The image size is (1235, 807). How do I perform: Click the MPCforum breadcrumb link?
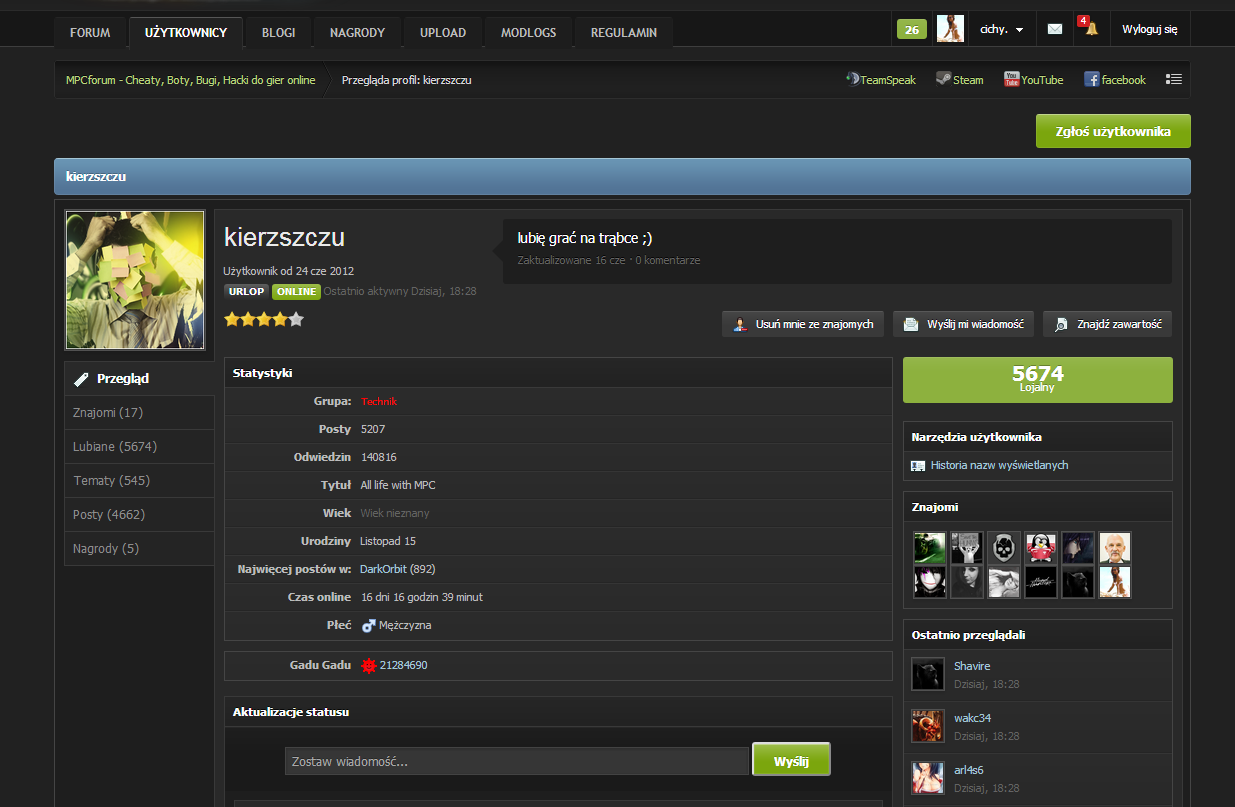pyautogui.click(x=190, y=80)
